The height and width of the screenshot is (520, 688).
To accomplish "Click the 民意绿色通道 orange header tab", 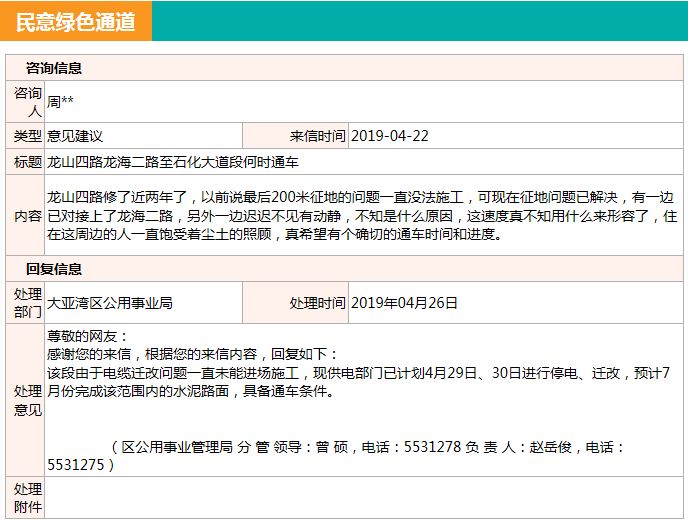I will point(76,21).
